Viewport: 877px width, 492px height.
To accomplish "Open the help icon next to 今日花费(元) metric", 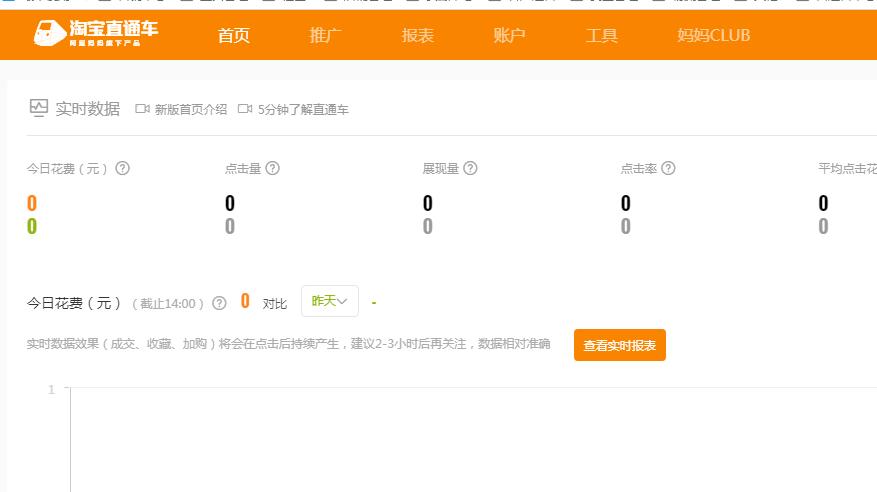I will (123, 168).
